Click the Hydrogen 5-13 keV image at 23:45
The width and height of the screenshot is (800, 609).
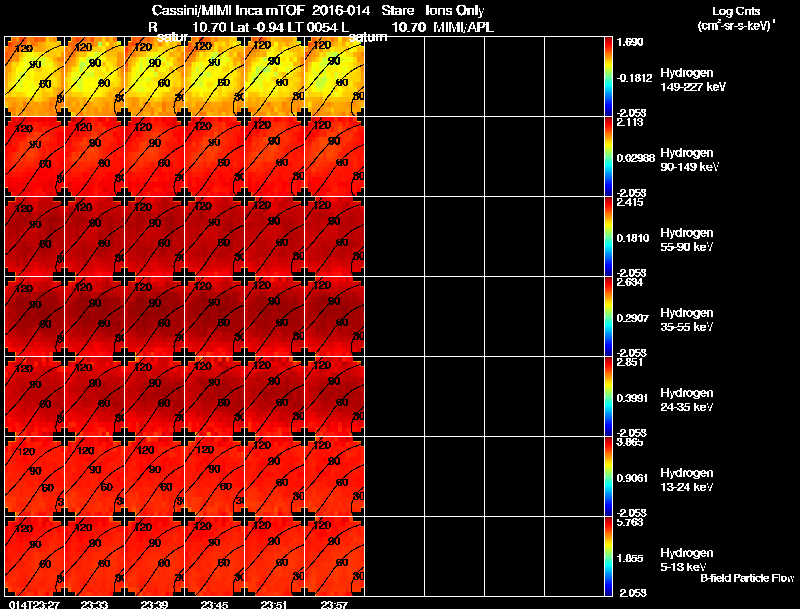[x=215, y=556]
